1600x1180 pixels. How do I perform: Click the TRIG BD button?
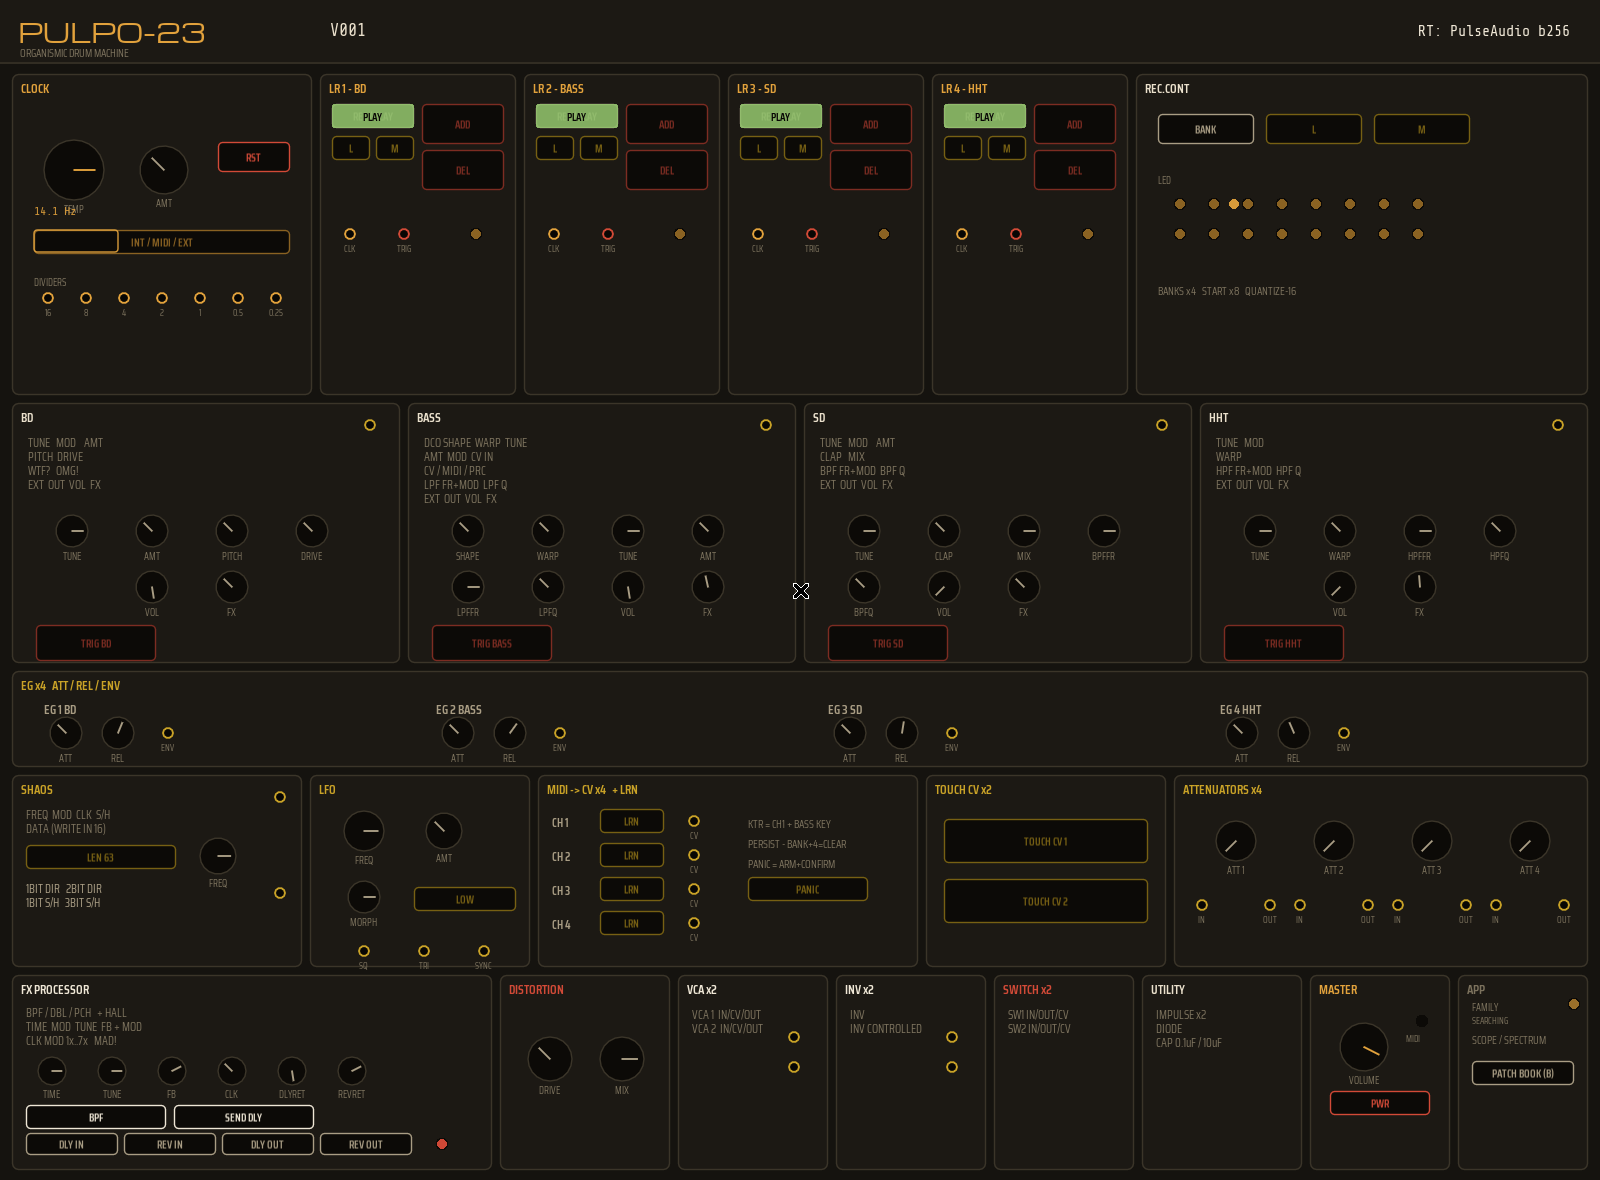tap(96, 643)
